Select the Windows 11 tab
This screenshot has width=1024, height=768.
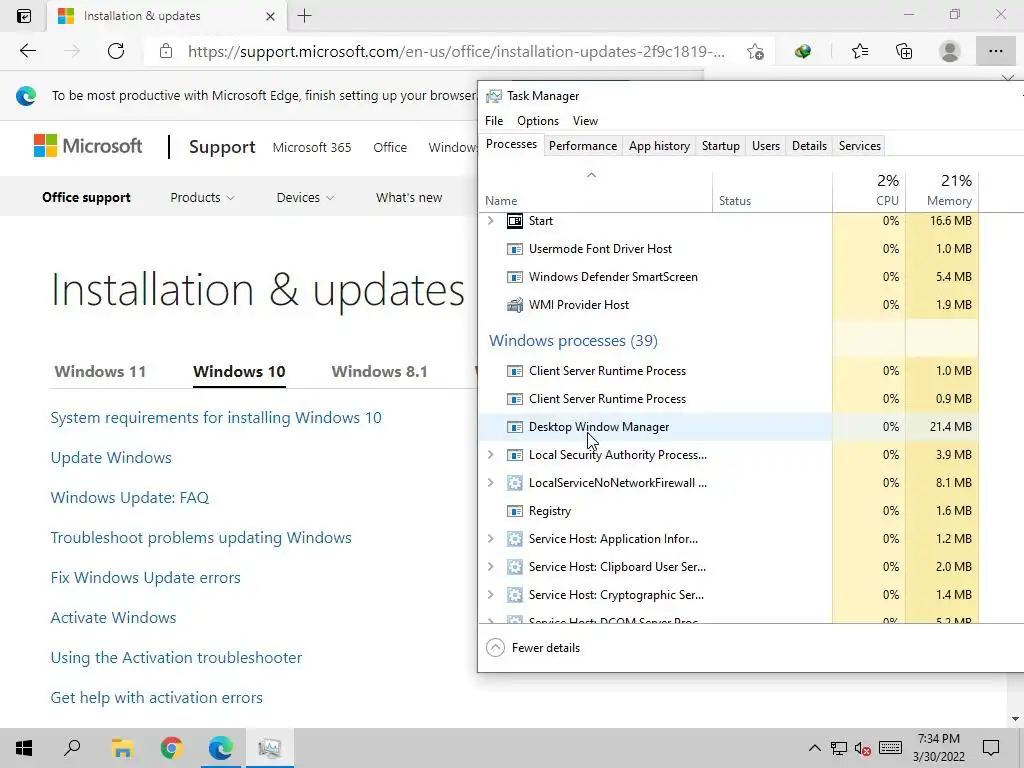tap(100, 372)
